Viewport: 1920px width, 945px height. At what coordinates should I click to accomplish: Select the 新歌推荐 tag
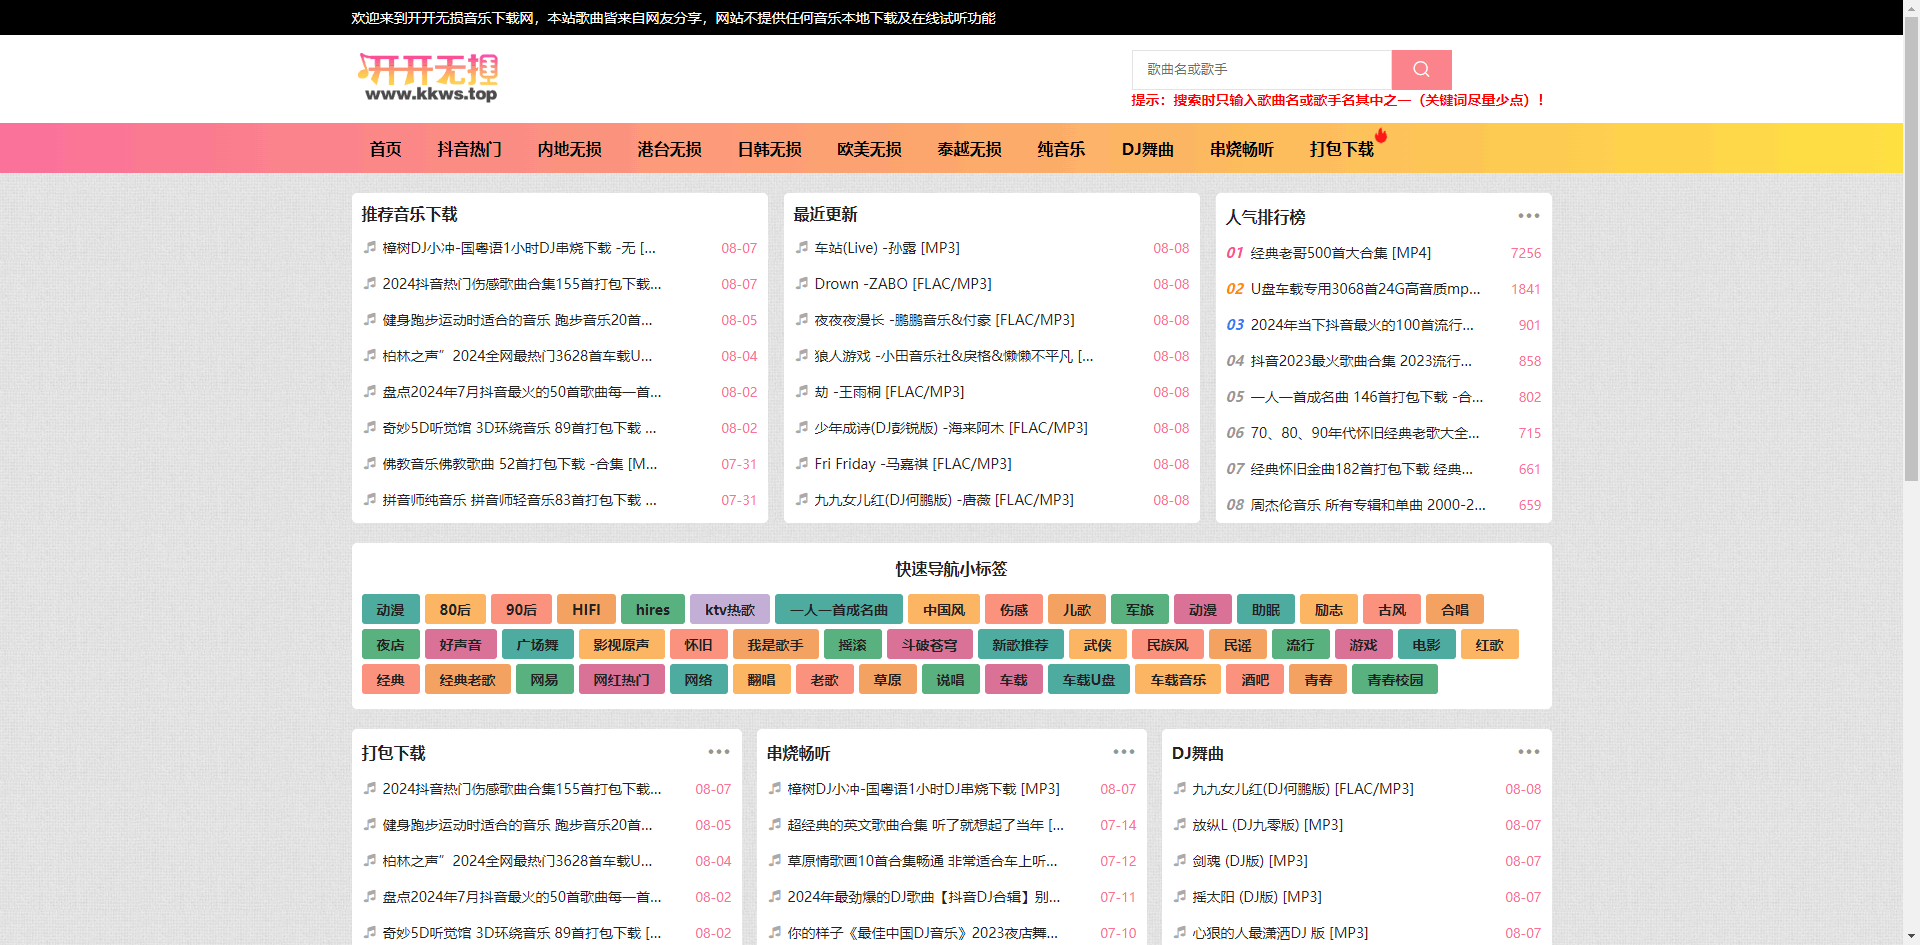(x=1020, y=644)
